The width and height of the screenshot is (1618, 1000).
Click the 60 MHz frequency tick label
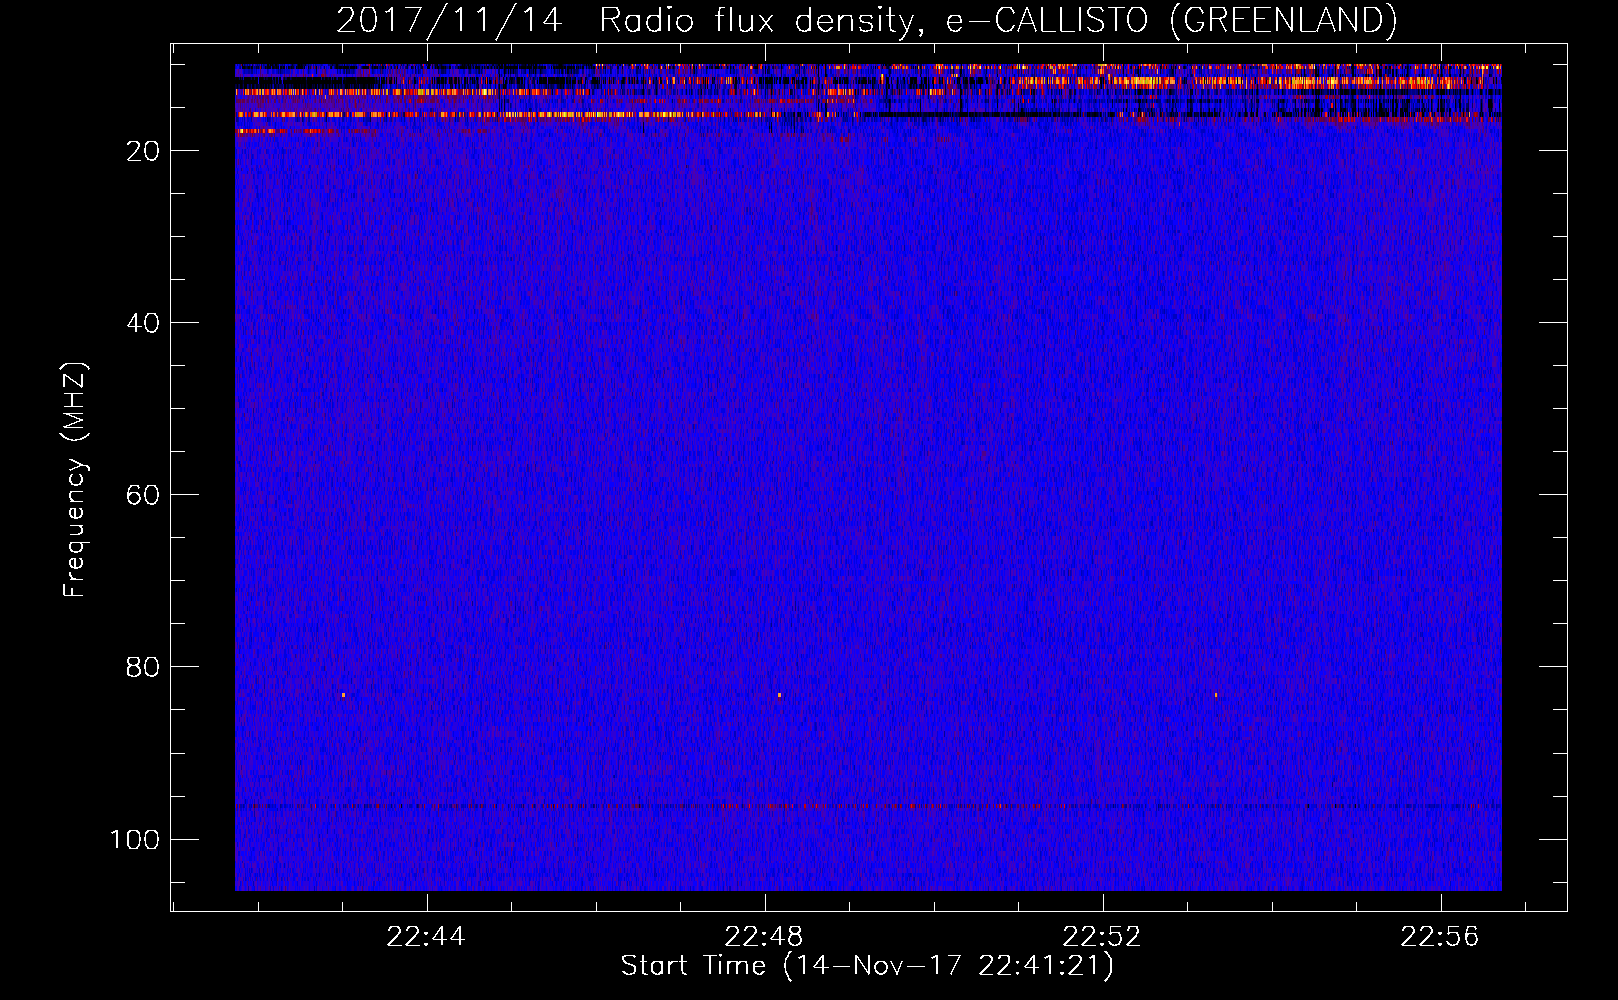143,495
